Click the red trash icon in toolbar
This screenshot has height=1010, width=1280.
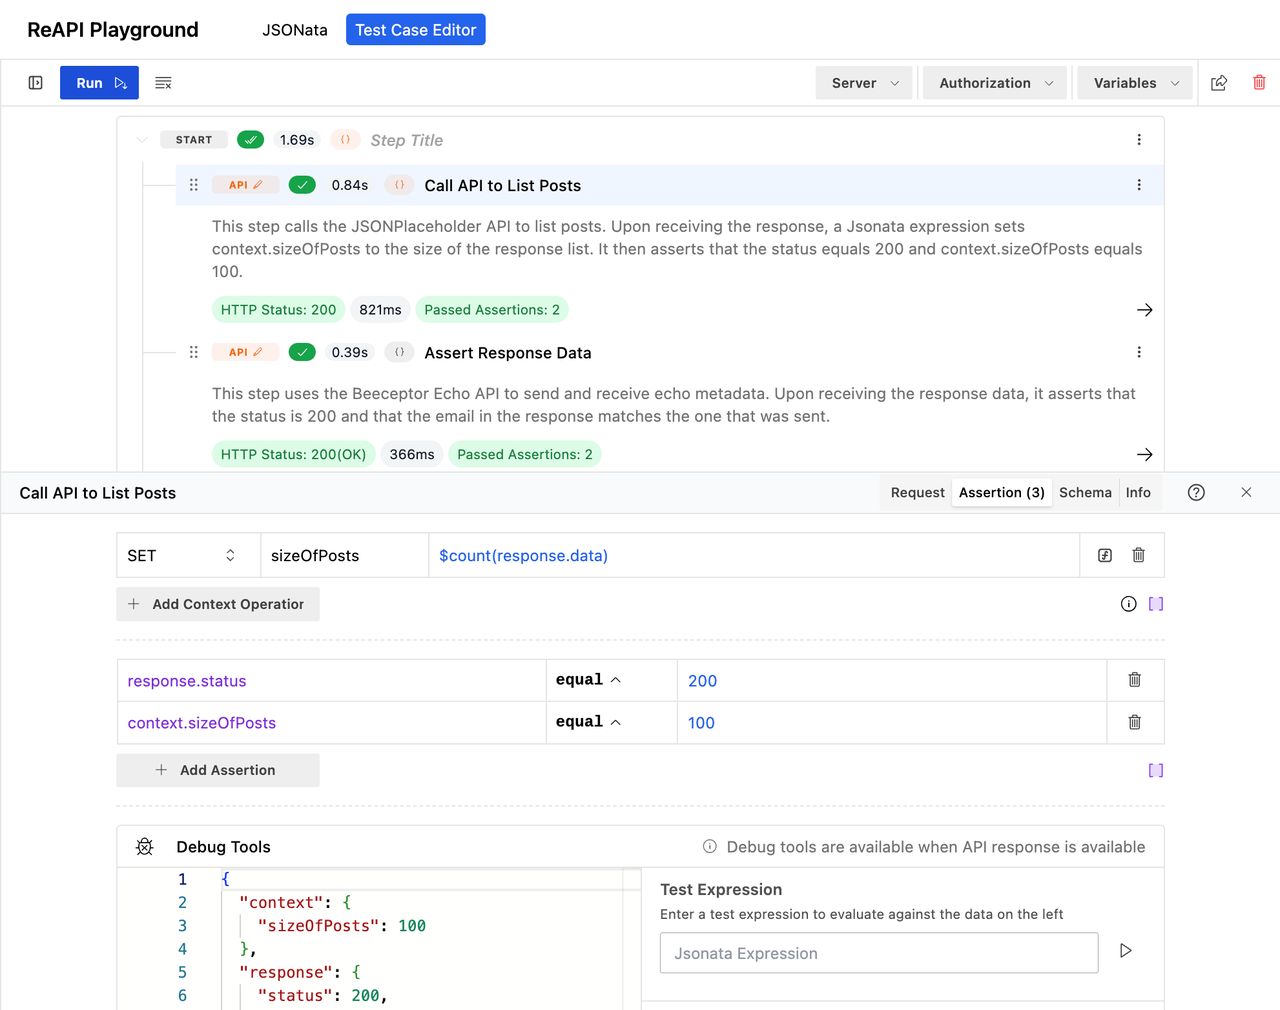(1259, 83)
